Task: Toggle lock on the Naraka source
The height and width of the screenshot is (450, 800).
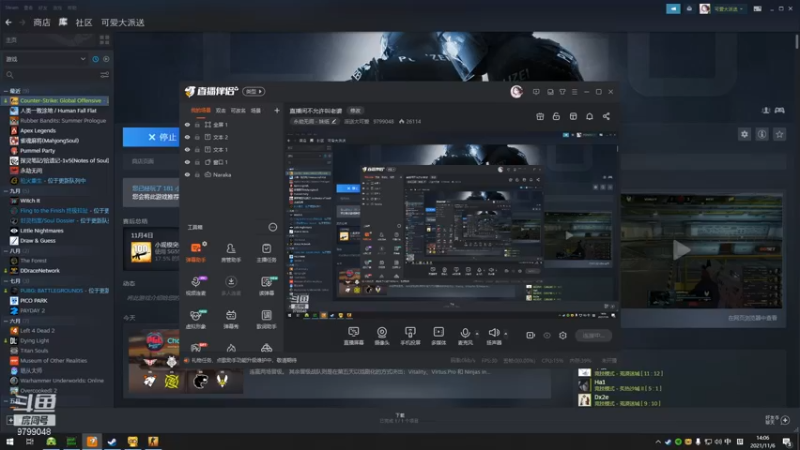Action: (x=197, y=174)
